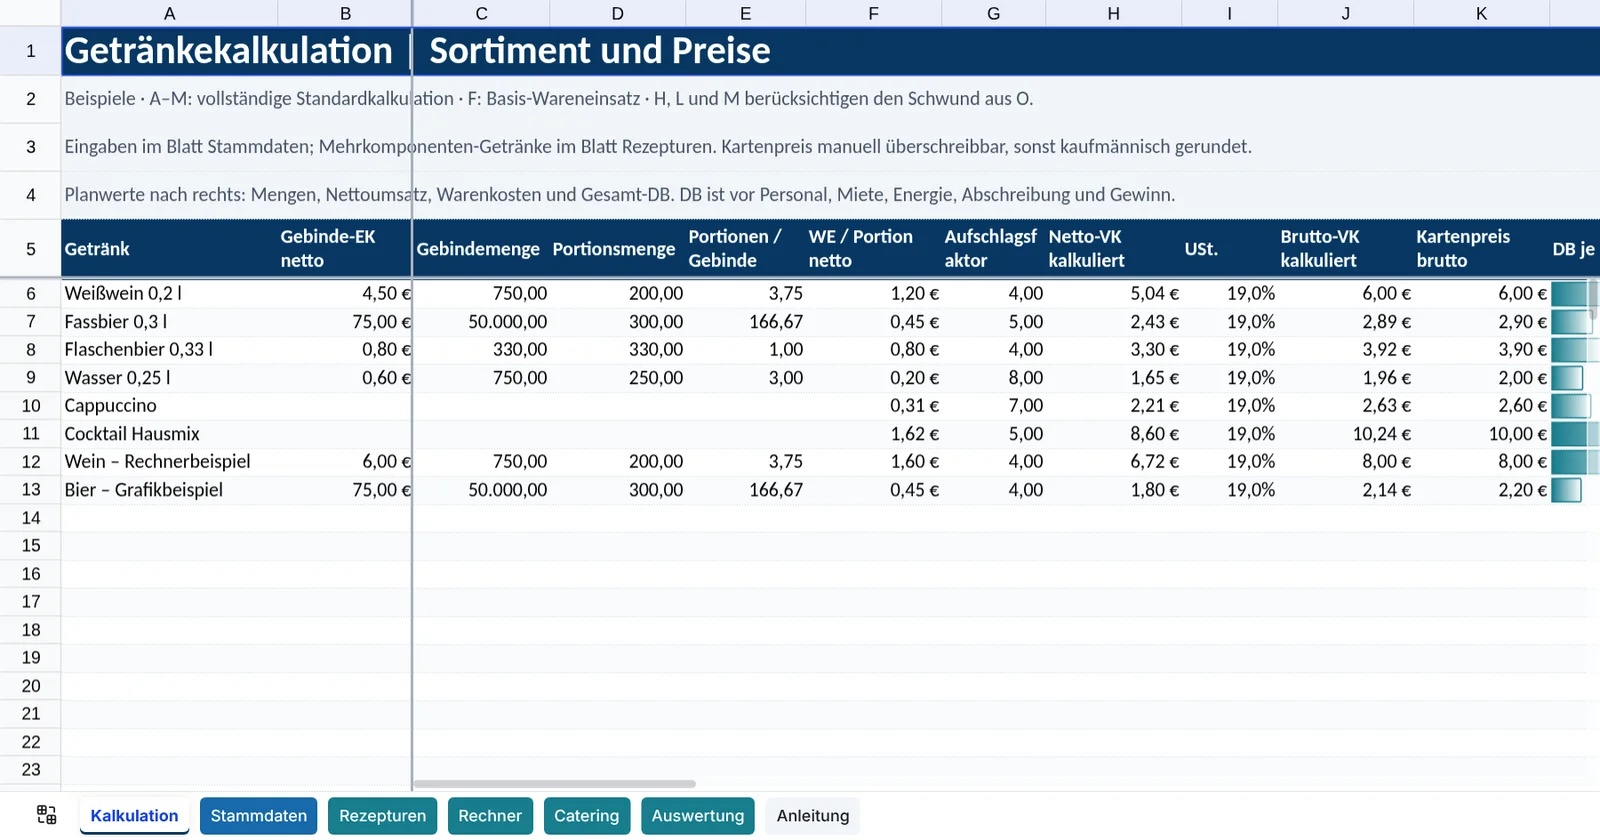This screenshot has height=840, width=1600.
Task: Select Cocktail Hausmix WE/Portion 1,62 €
Action: (873, 434)
